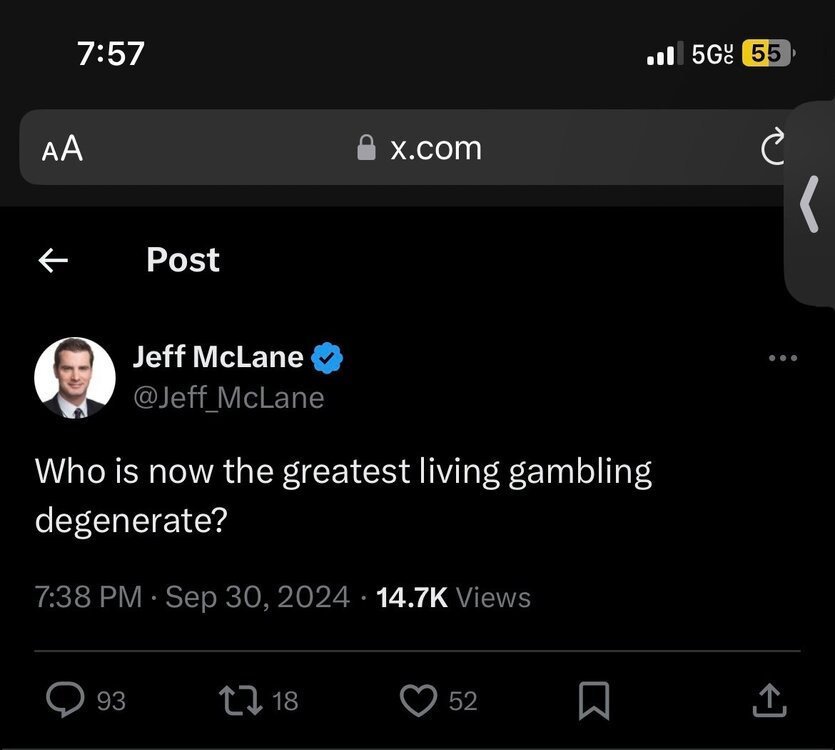Like the post with heart icon
The height and width of the screenshot is (750, 835).
point(418,700)
